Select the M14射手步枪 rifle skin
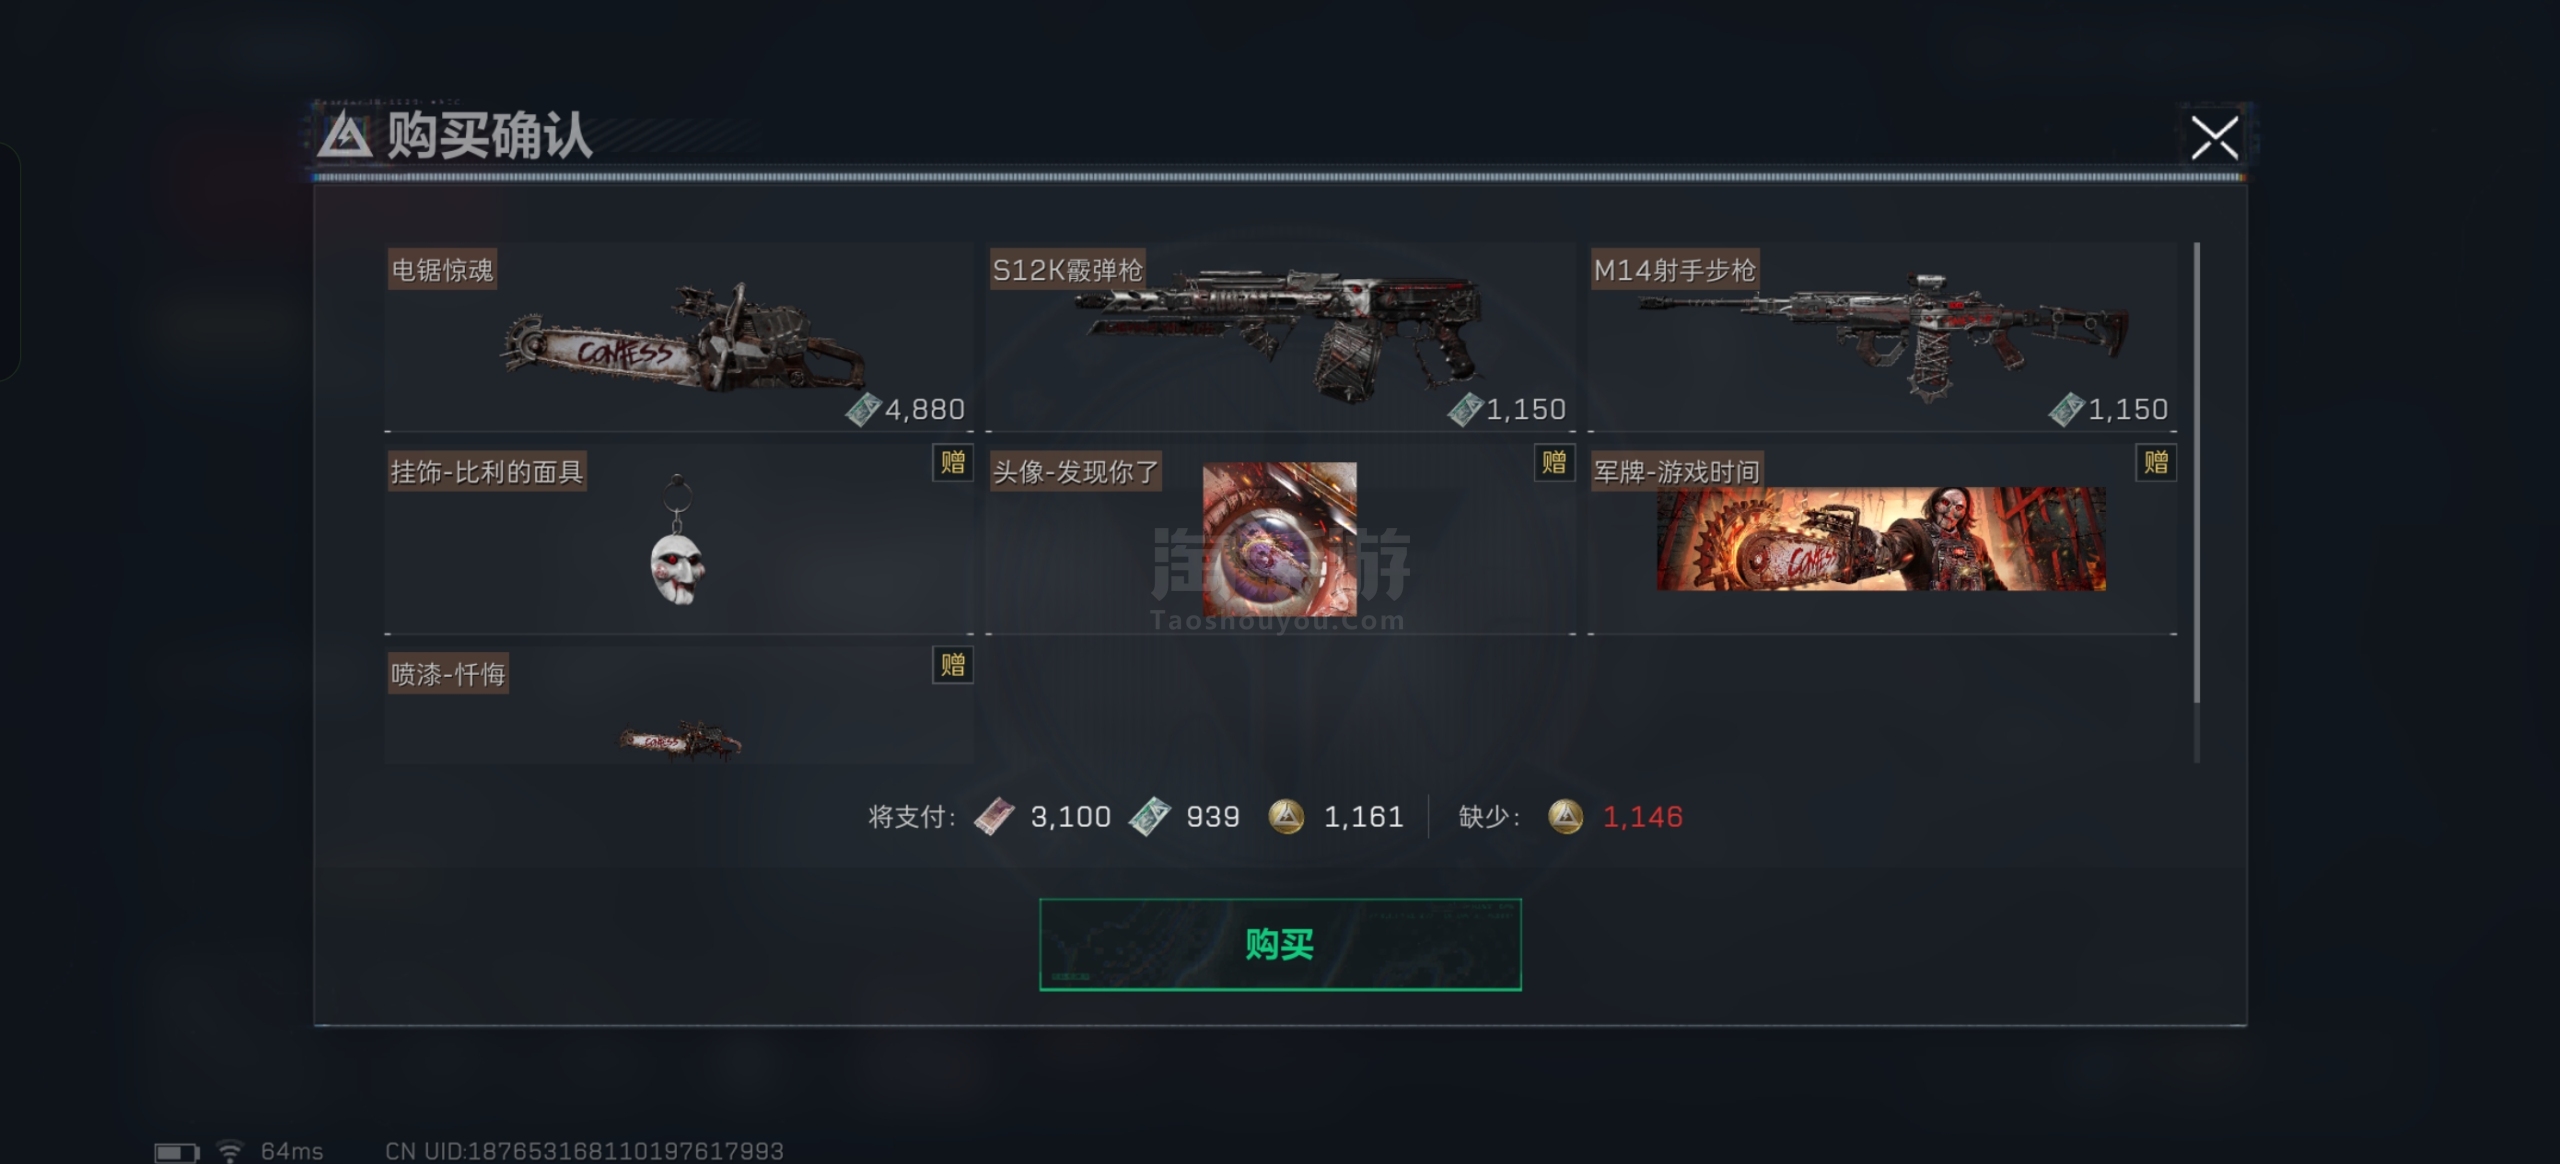Image resolution: width=2560 pixels, height=1164 pixels. pyautogui.click(x=1883, y=338)
